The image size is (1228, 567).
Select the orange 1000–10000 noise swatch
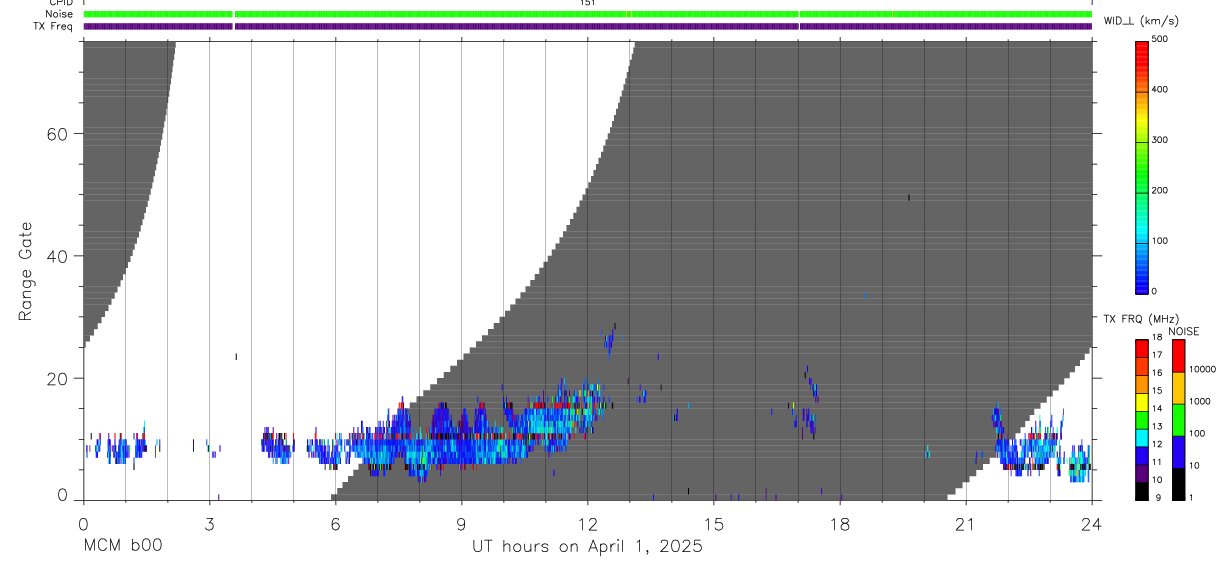point(1178,388)
